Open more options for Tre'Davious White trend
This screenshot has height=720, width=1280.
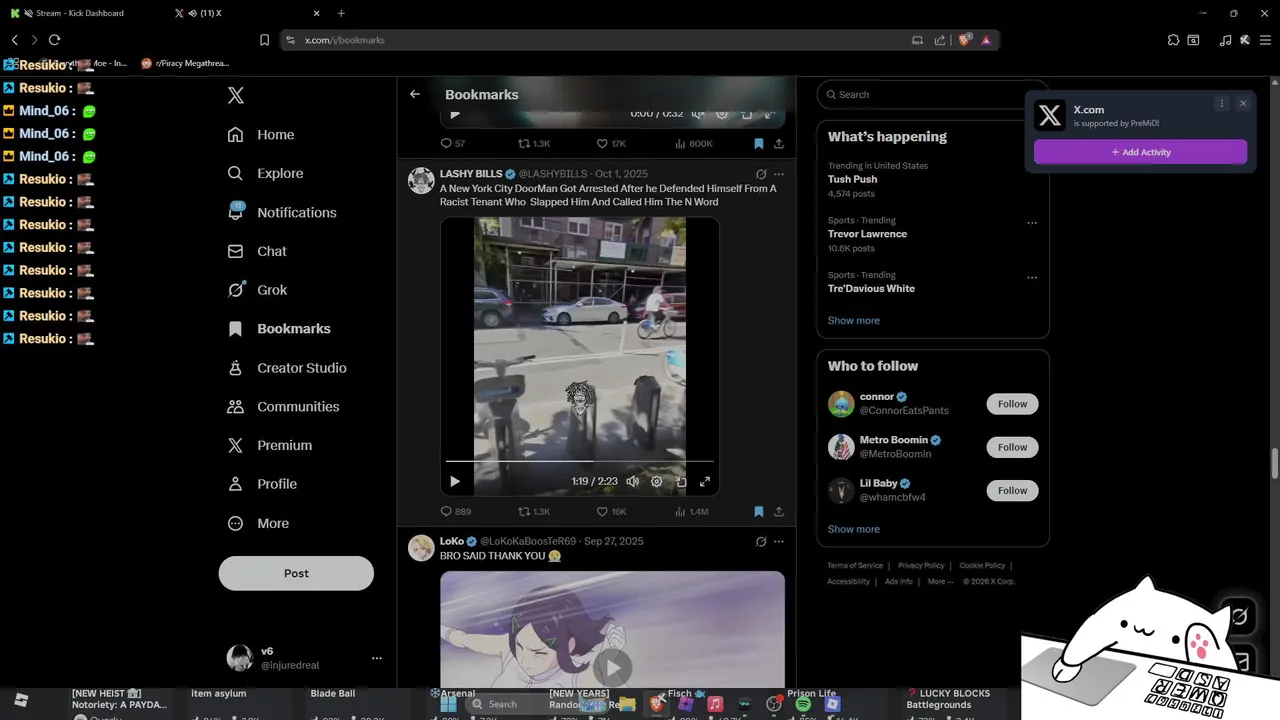(1032, 278)
